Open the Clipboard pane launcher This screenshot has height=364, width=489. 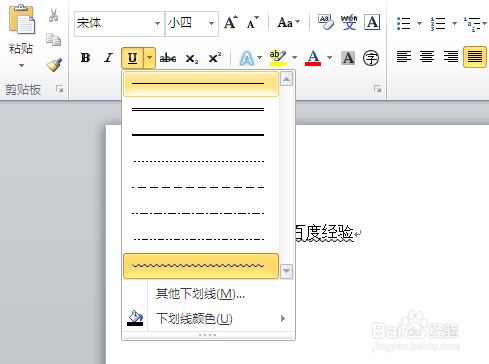pos(60,89)
